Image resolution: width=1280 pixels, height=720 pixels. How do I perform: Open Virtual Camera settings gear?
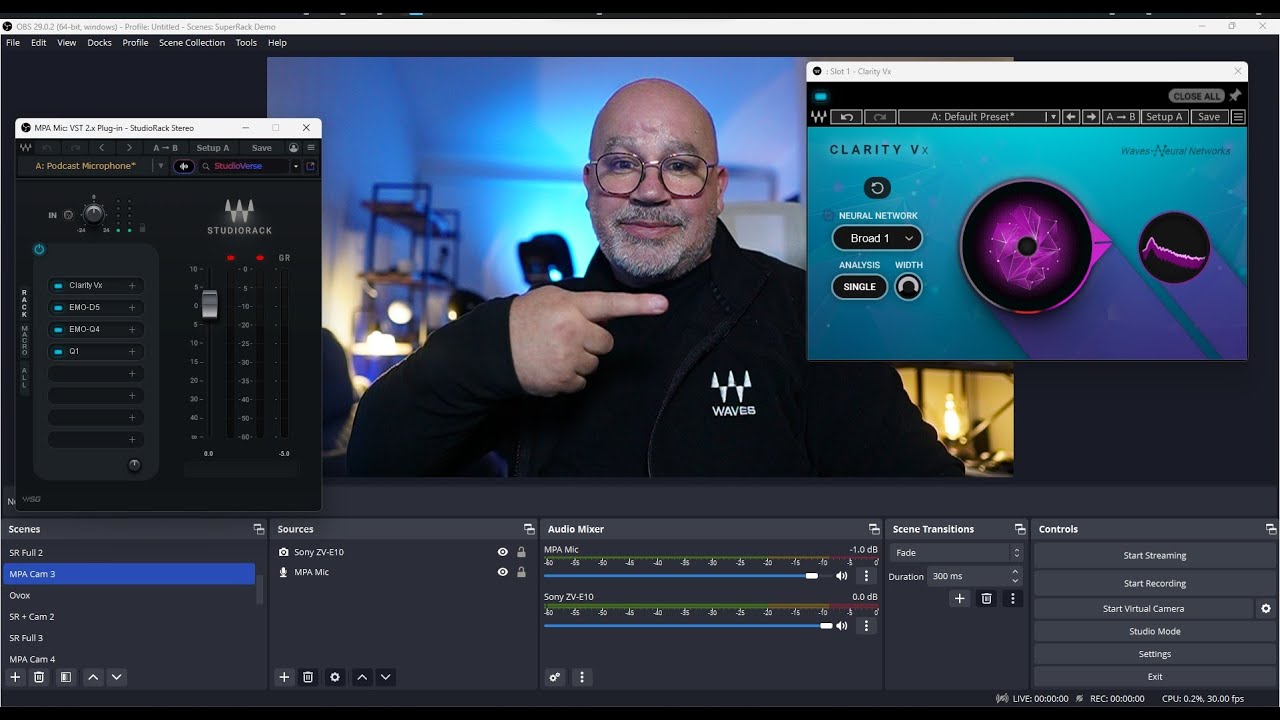tap(1266, 608)
